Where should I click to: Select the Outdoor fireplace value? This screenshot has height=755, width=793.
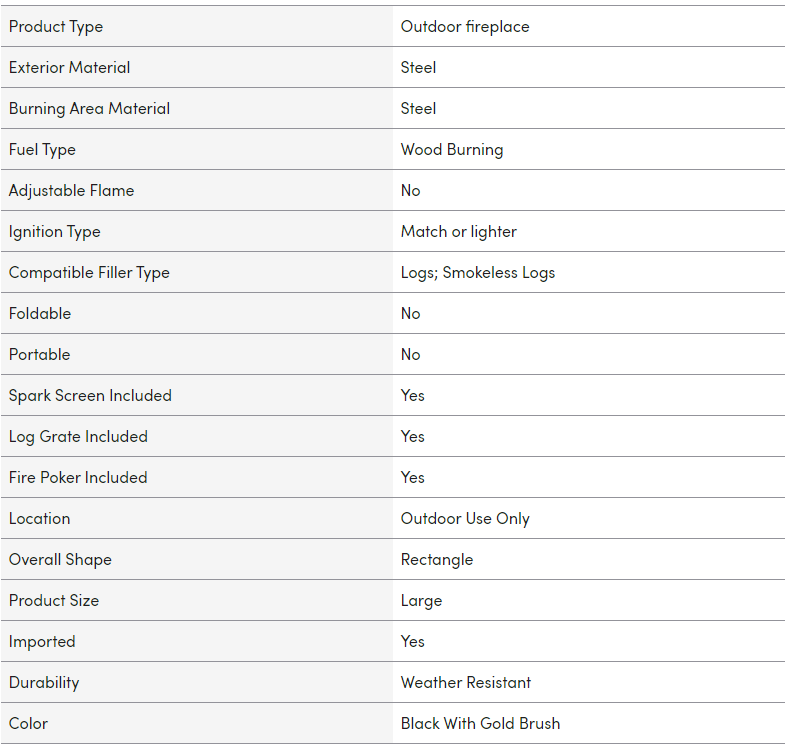pyautogui.click(x=465, y=27)
